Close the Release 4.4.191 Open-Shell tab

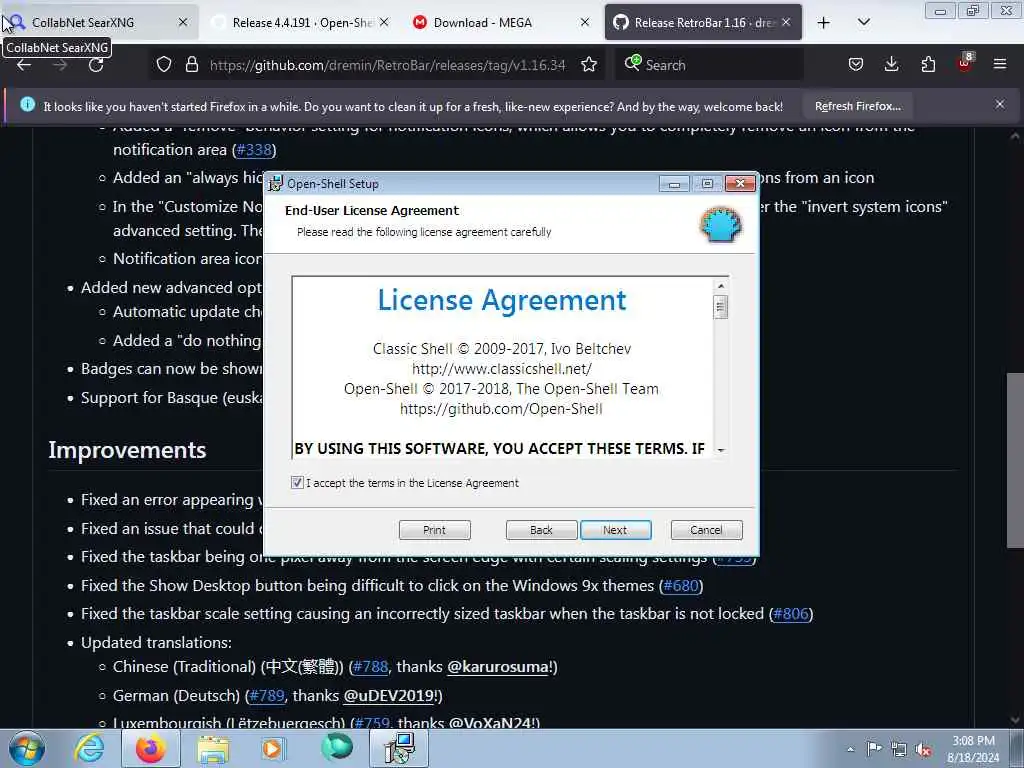(384, 22)
